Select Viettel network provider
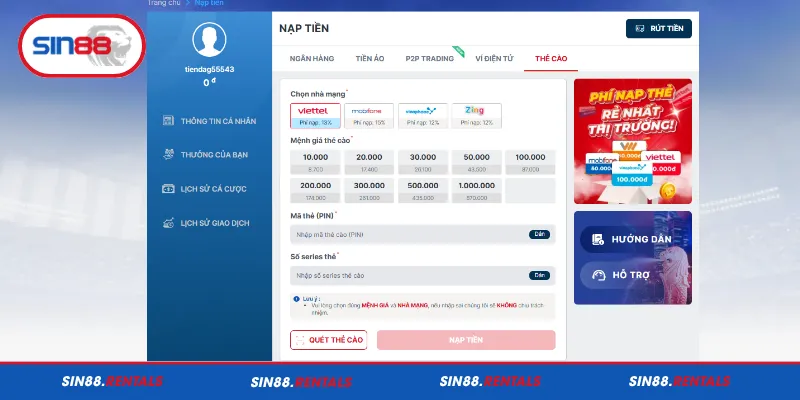 315,116
